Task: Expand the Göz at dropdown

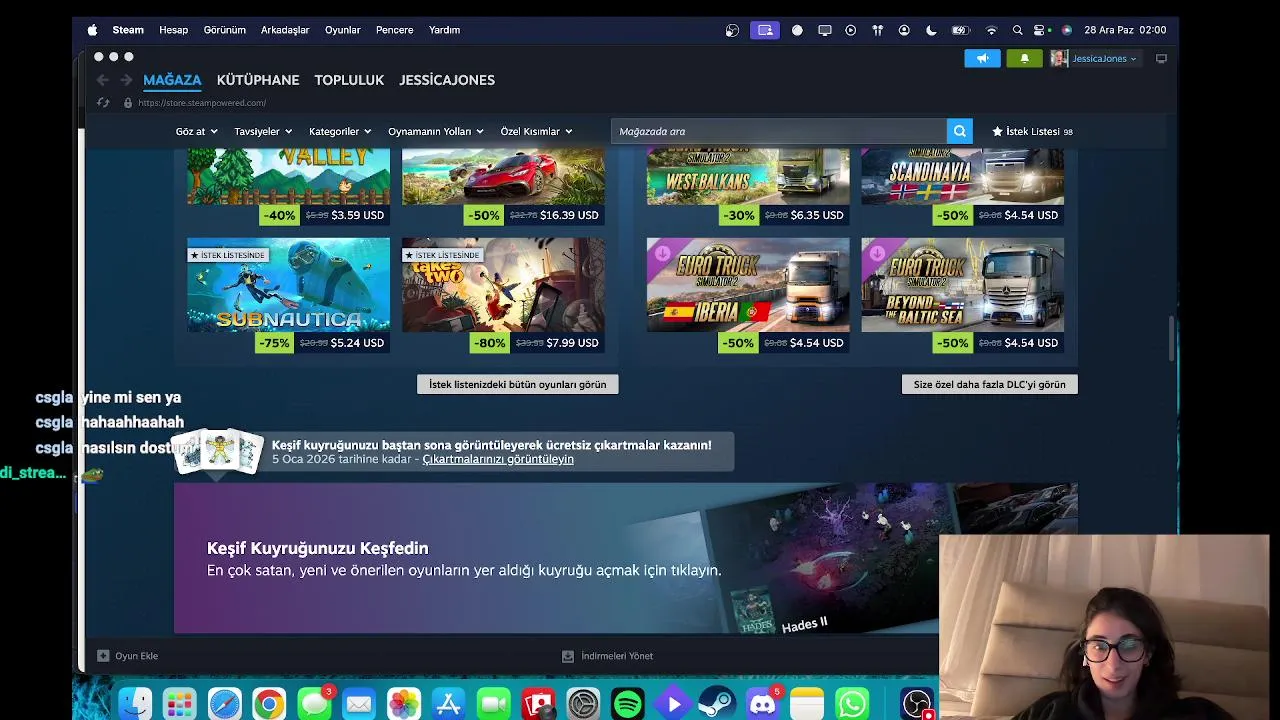Action: (x=195, y=131)
